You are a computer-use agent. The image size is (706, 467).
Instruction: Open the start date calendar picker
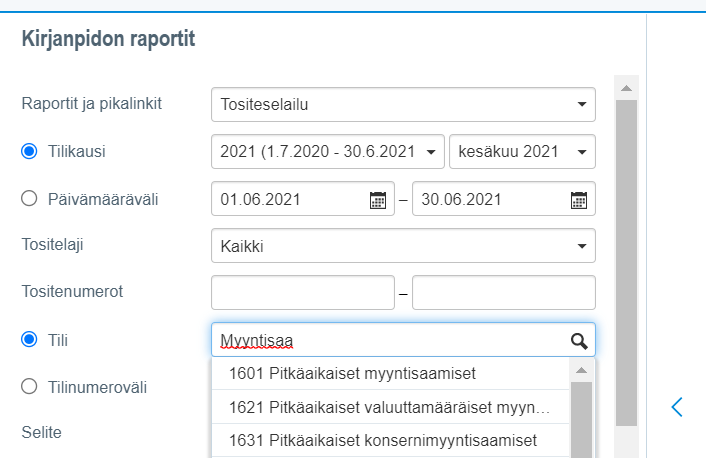coord(378,200)
